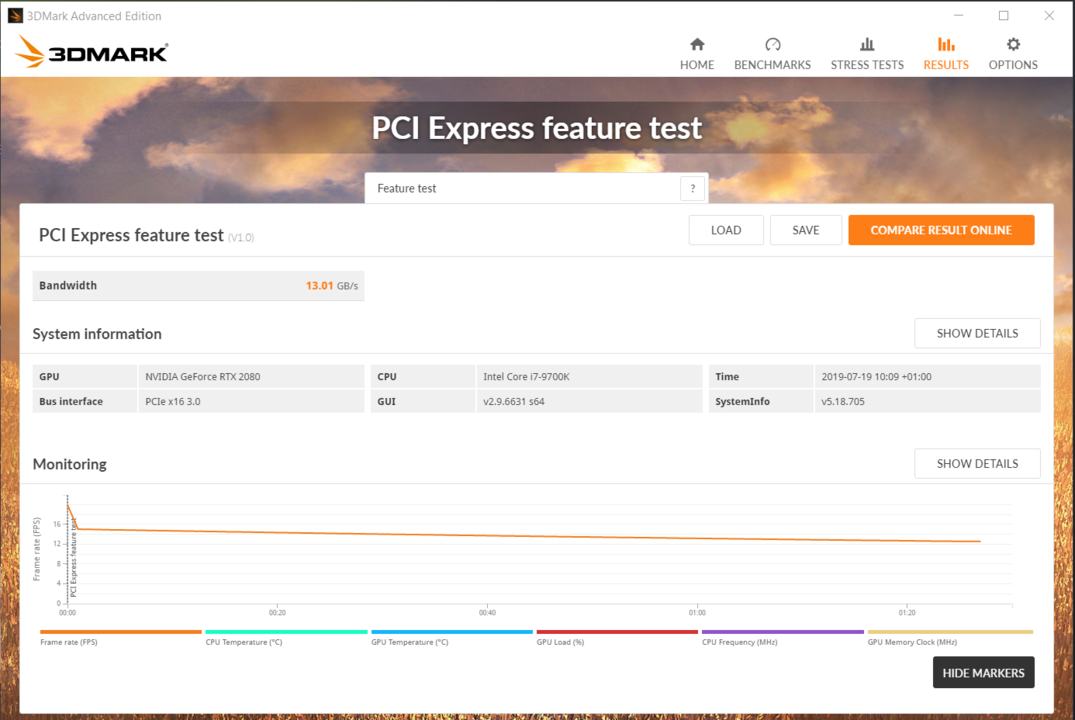This screenshot has width=1075, height=720.
Task: Click the 01:00 time axis label
Action: (x=697, y=613)
